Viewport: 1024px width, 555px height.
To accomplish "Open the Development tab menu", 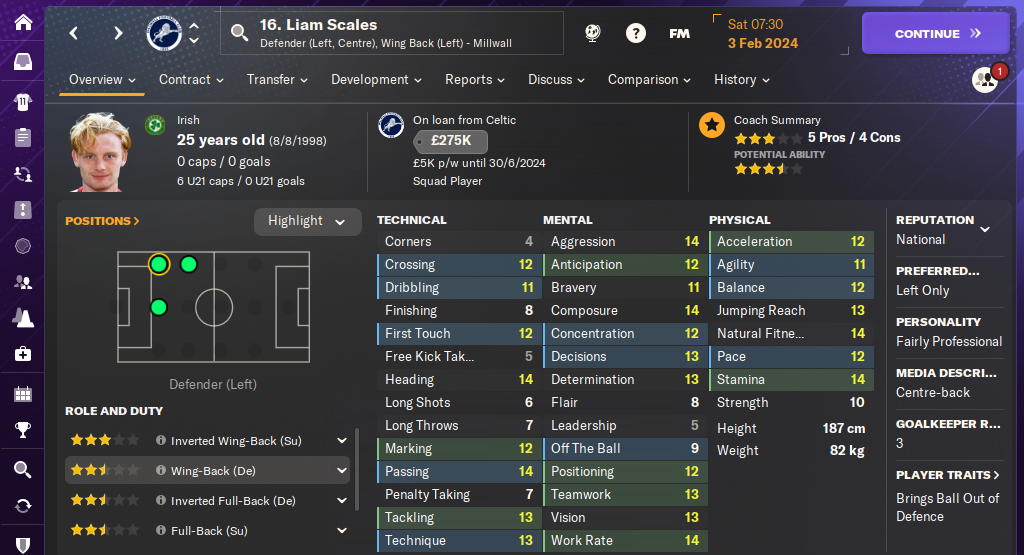I will click(x=376, y=79).
